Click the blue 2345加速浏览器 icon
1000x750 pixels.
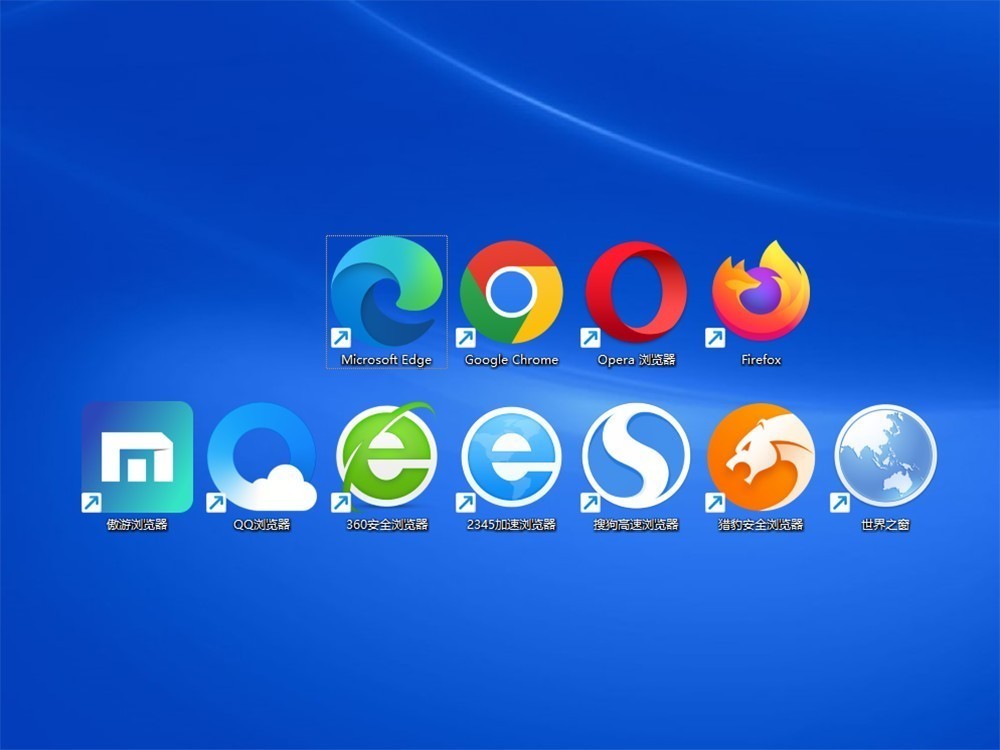tap(511, 458)
